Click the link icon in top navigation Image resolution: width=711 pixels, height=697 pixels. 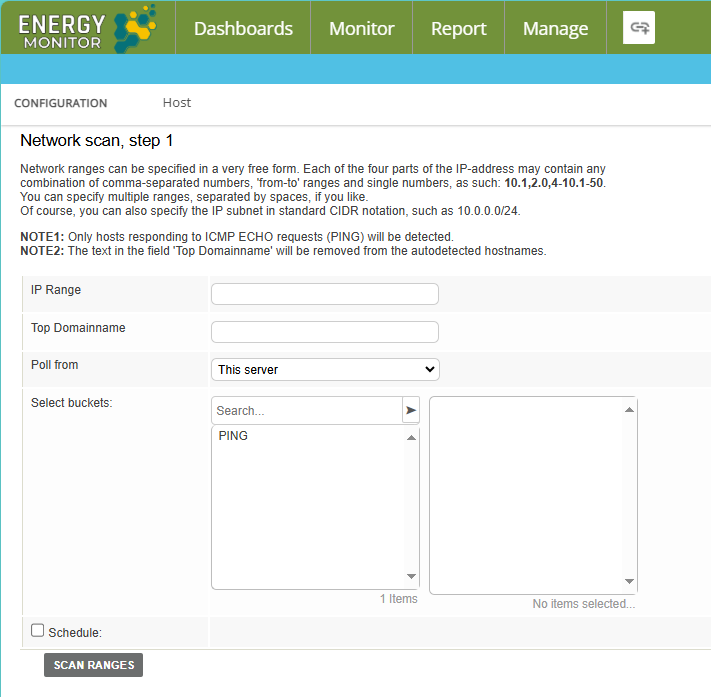[x=638, y=28]
